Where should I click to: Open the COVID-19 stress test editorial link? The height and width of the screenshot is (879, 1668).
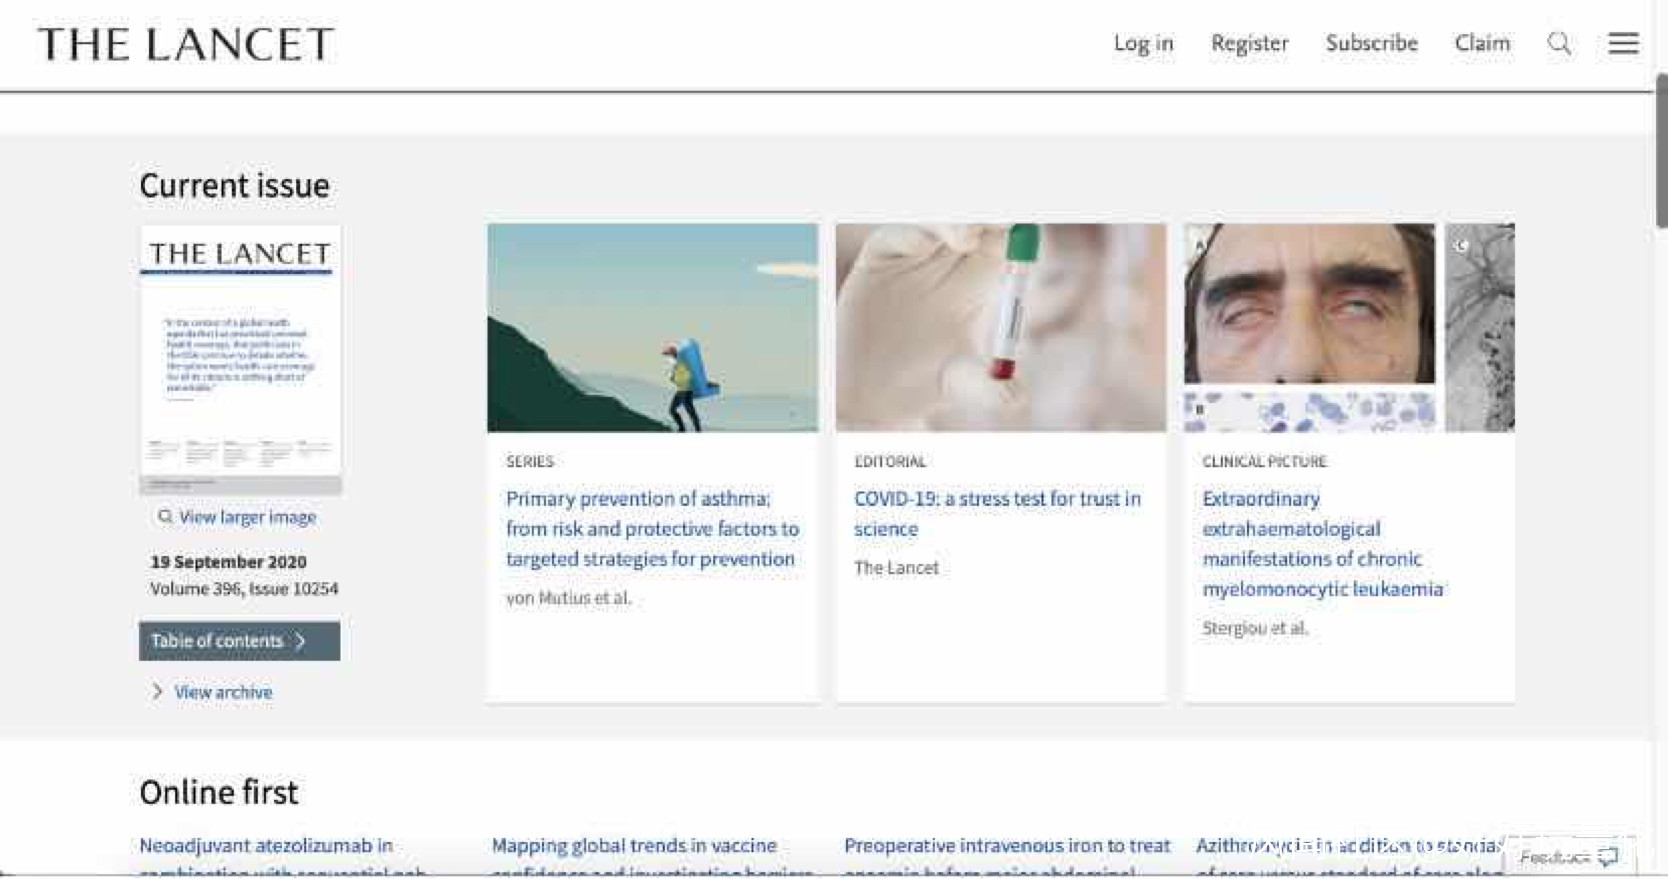997,513
